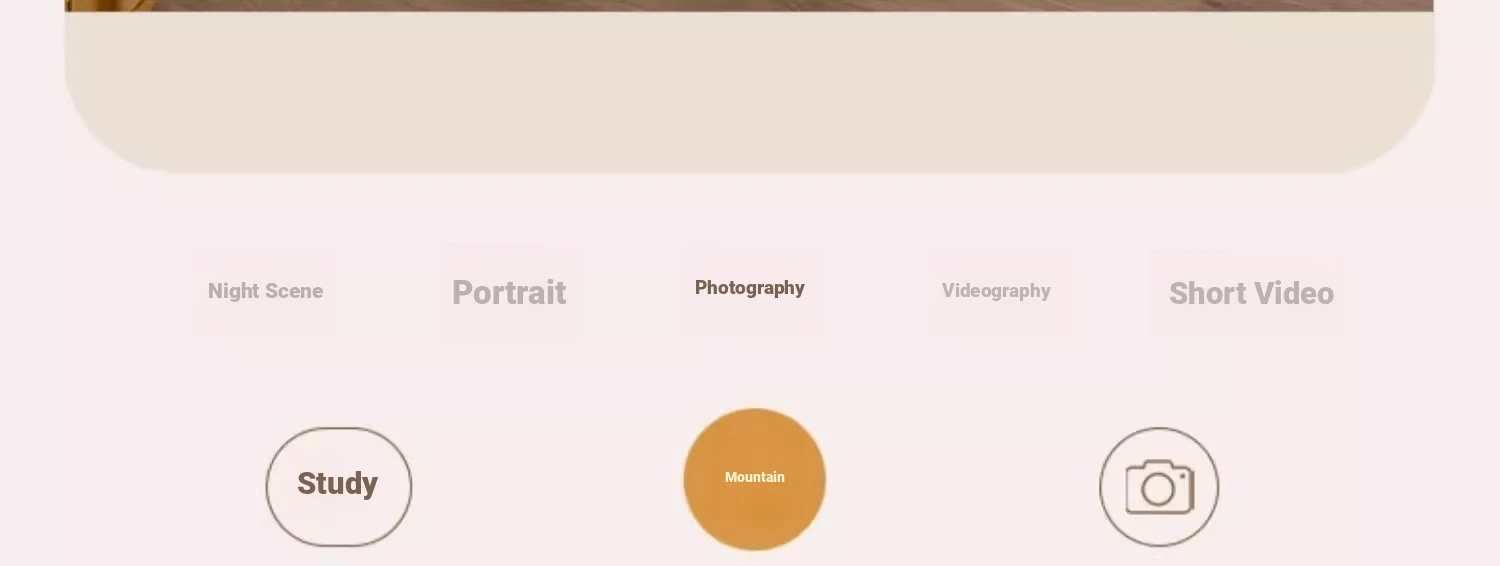The width and height of the screenshot is (1500, 566).
Task: Open Short Video mode
Action: pos(1251,293)
